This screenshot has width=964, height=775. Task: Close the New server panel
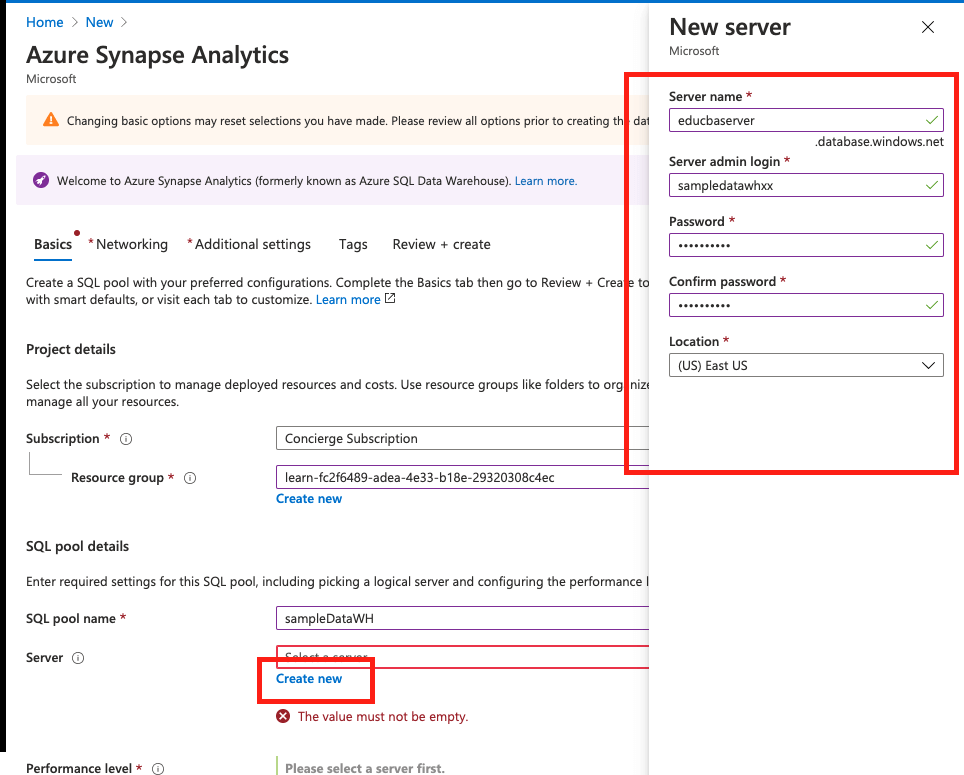click(x=928, y=27)
